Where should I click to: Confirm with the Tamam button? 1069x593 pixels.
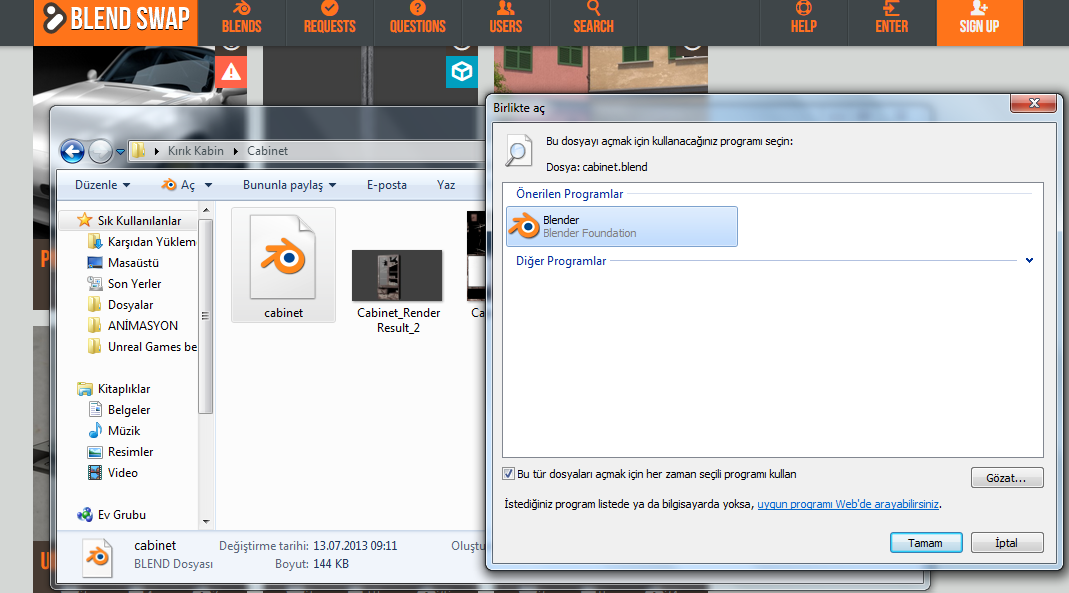[926, 543]
